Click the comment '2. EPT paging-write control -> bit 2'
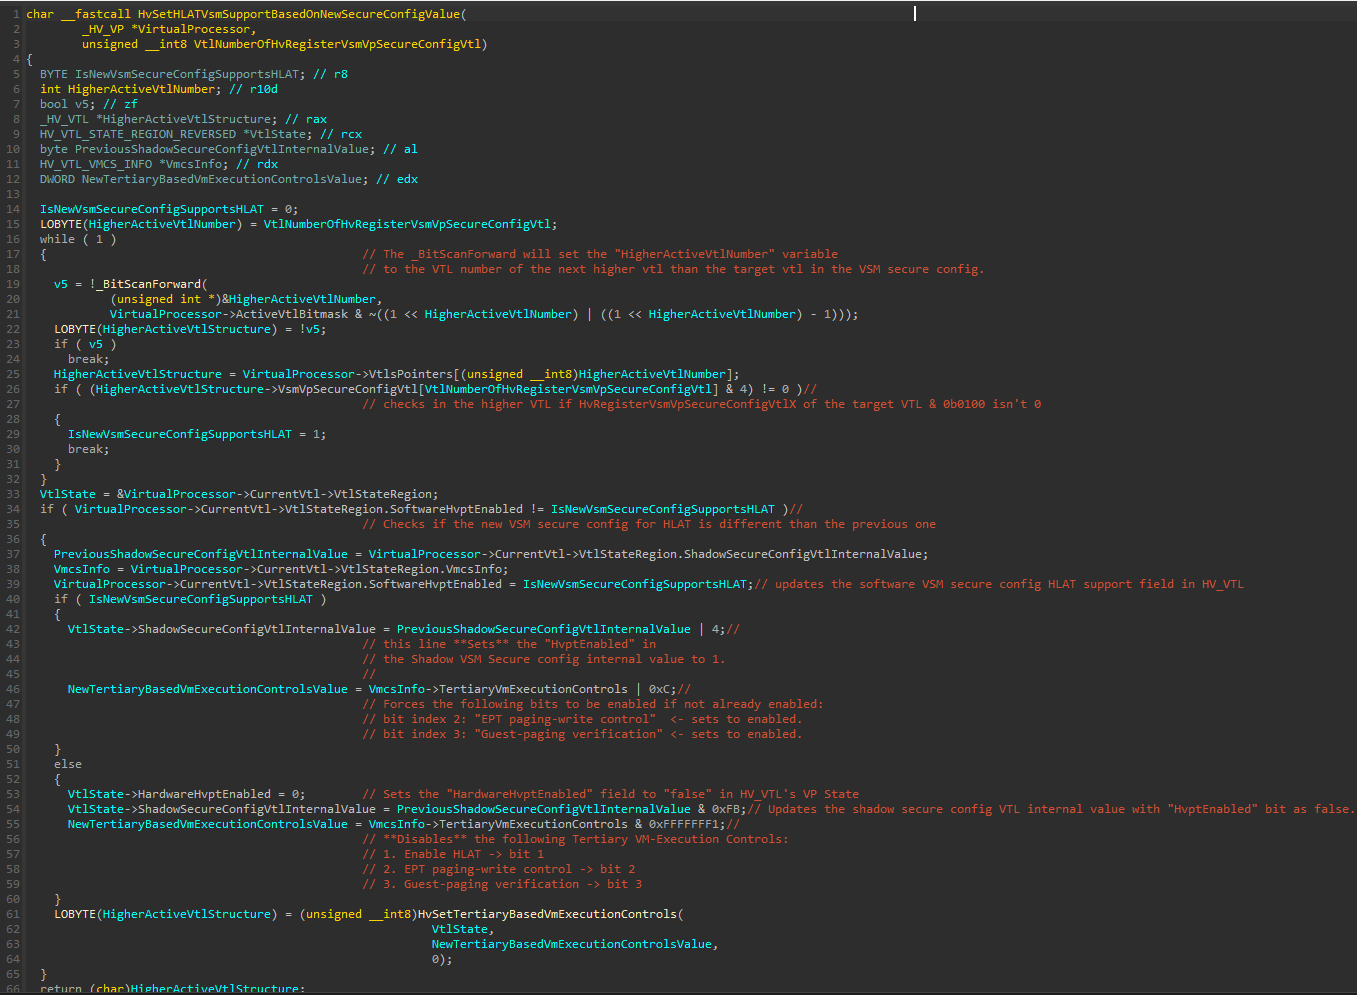1357x995 pixels. click(498, 869)
